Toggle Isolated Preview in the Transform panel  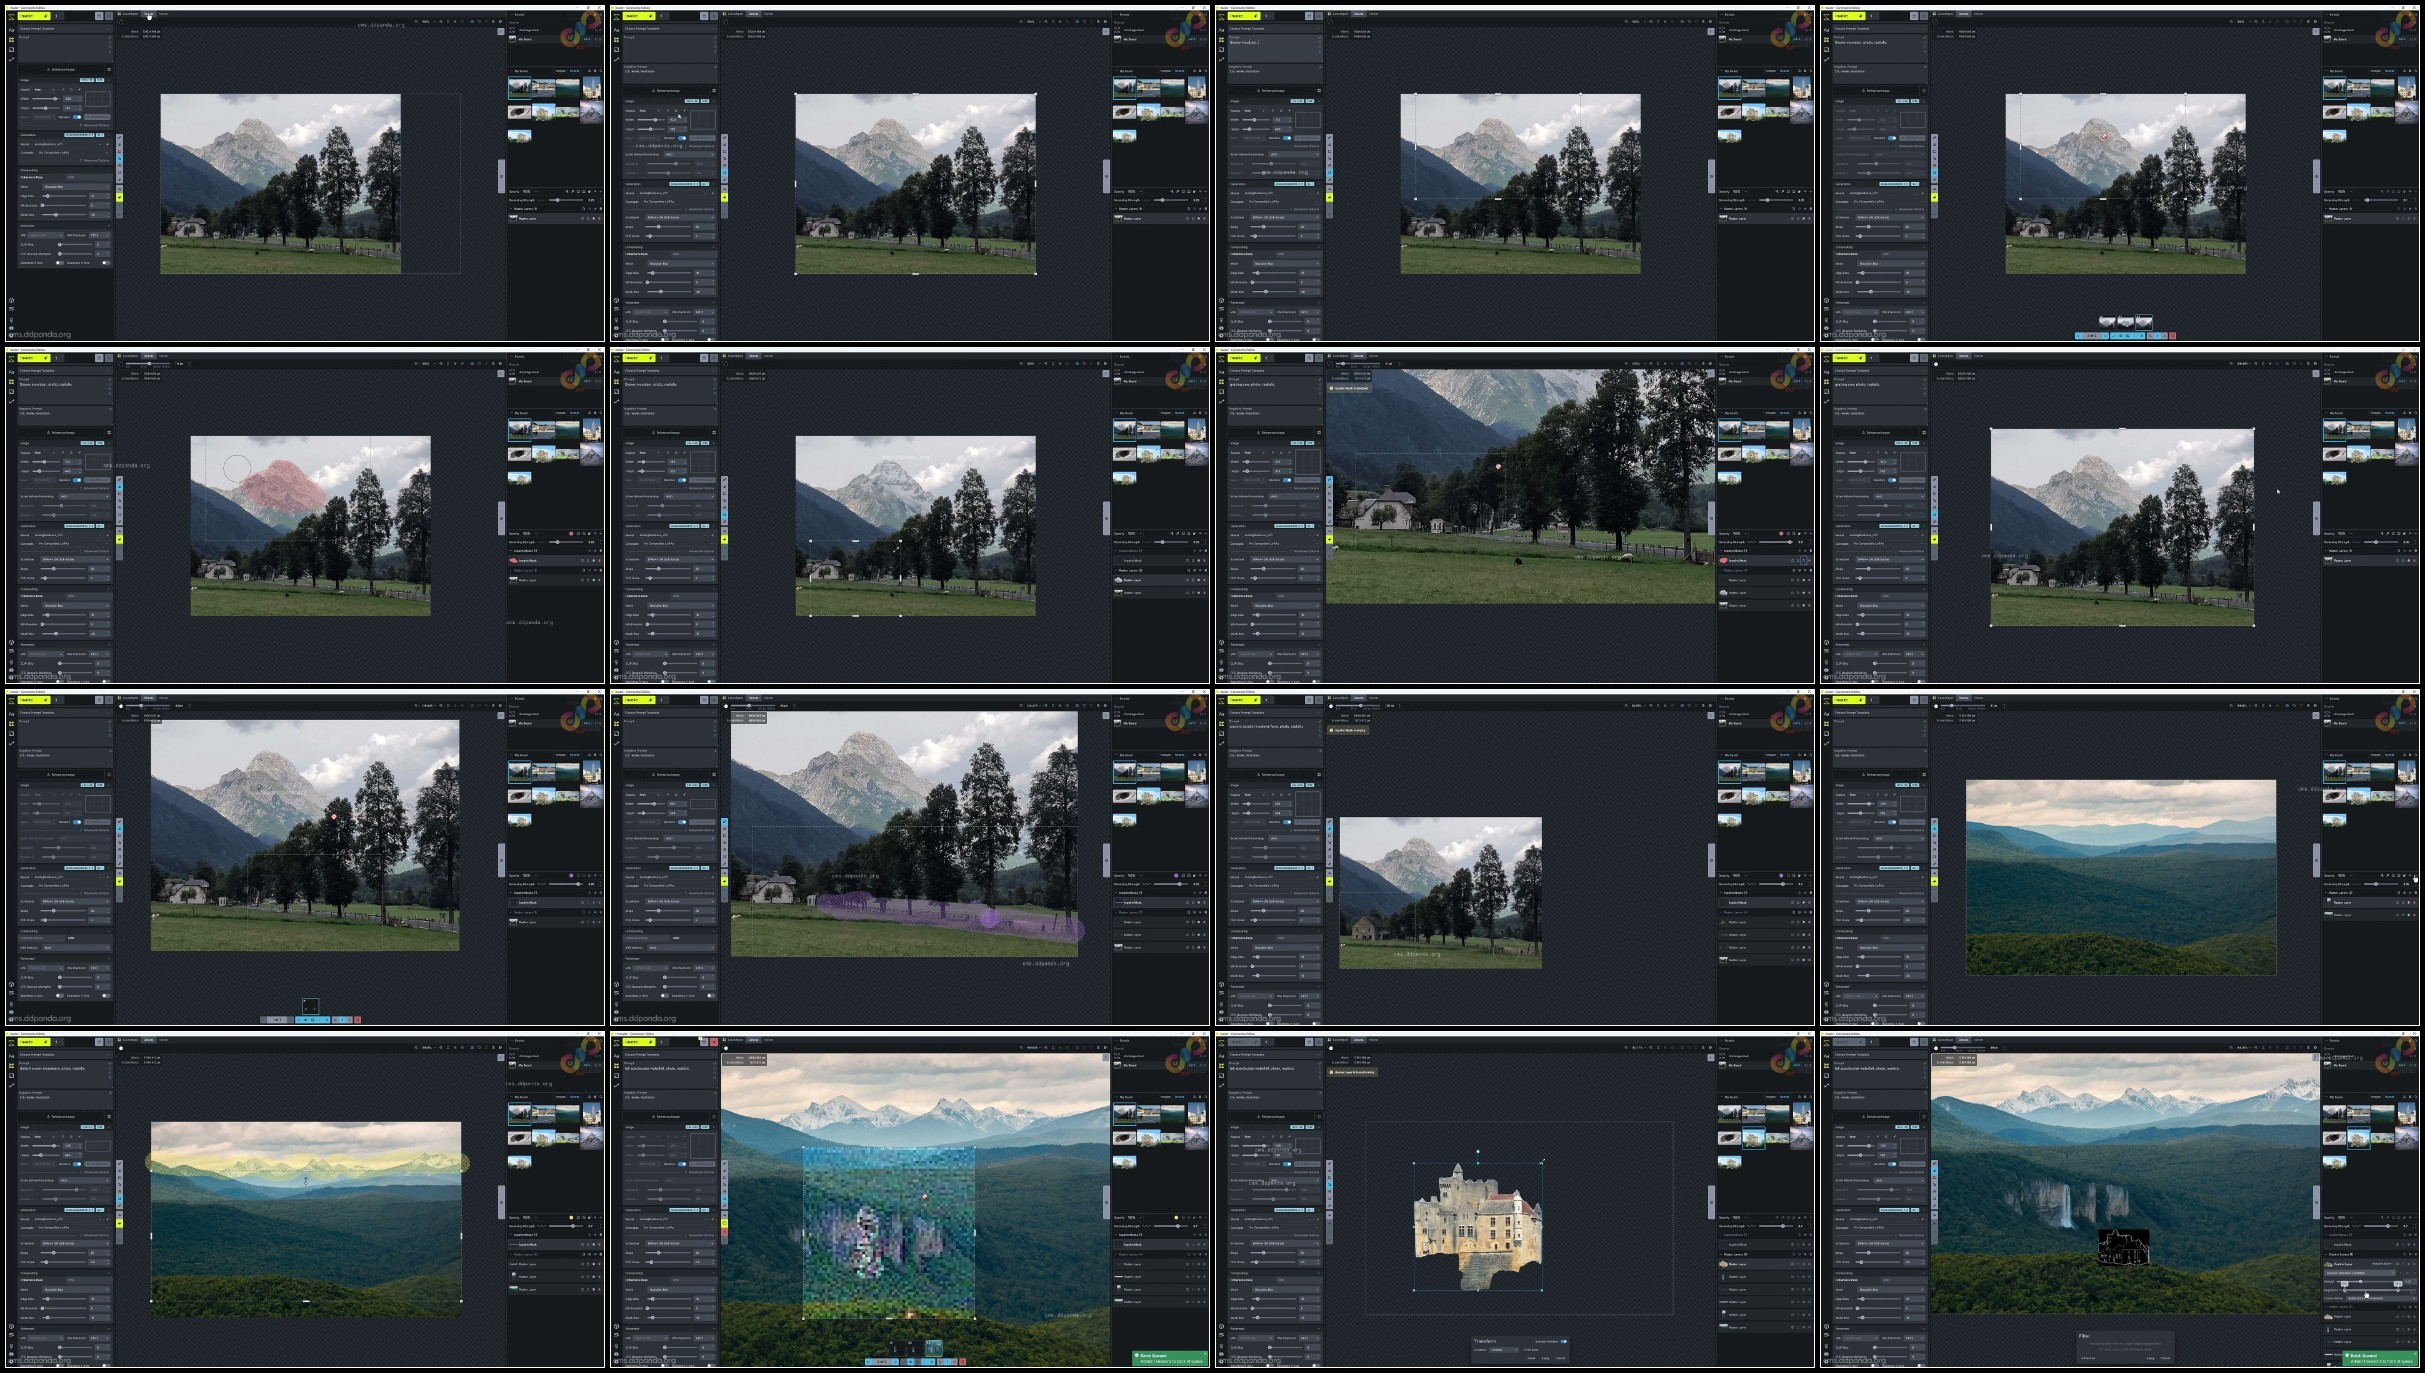pyautogui.click(x=1564, y=1341)
